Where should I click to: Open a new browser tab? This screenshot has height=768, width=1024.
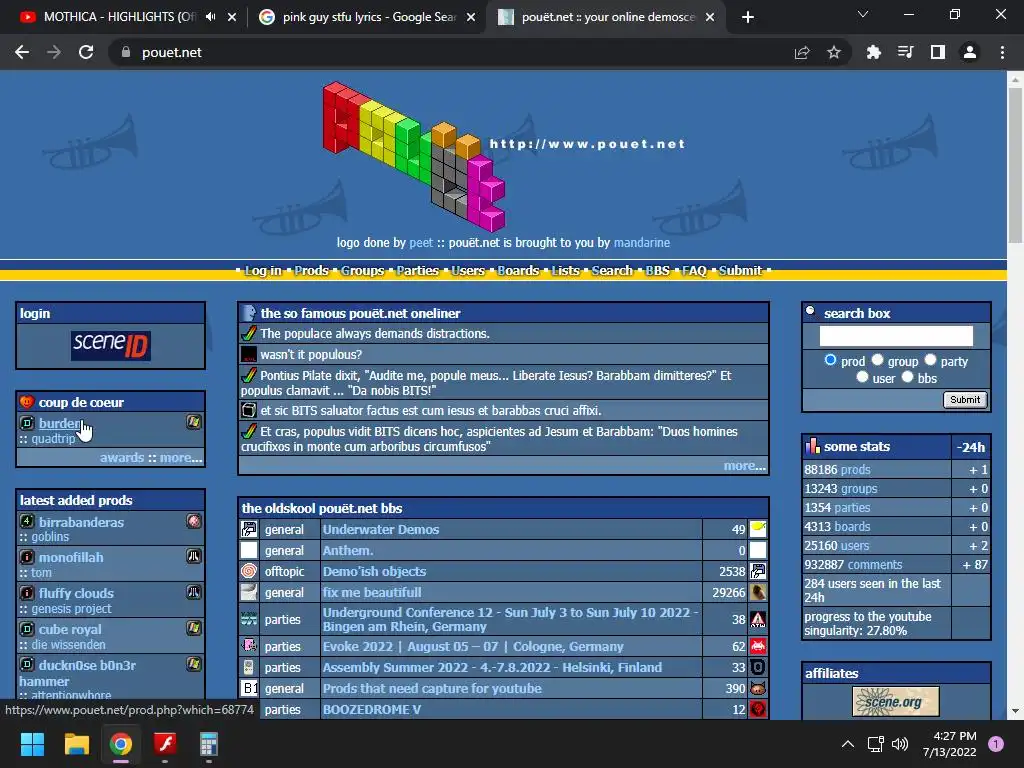(x=748, y=17)
